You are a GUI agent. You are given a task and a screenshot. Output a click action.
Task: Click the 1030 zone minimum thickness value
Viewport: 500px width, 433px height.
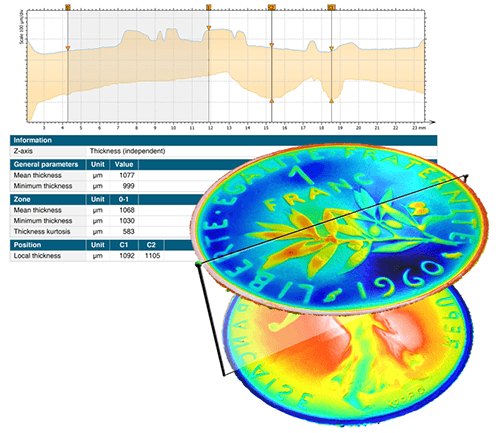pos(127,221)
